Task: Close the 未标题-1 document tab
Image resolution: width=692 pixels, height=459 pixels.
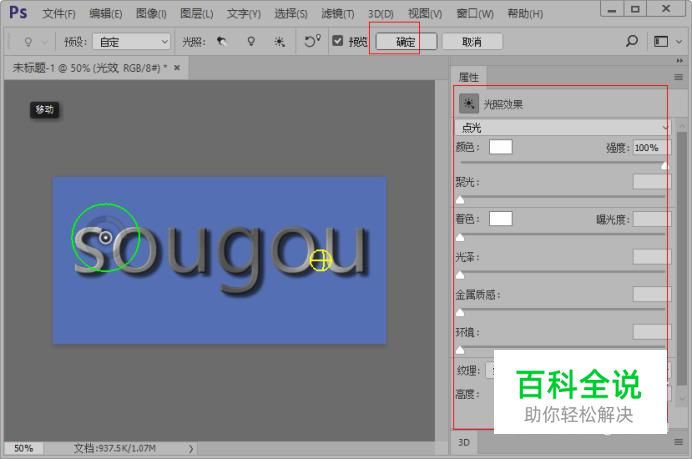Action: pyautogui.click(x=177, y=68)
